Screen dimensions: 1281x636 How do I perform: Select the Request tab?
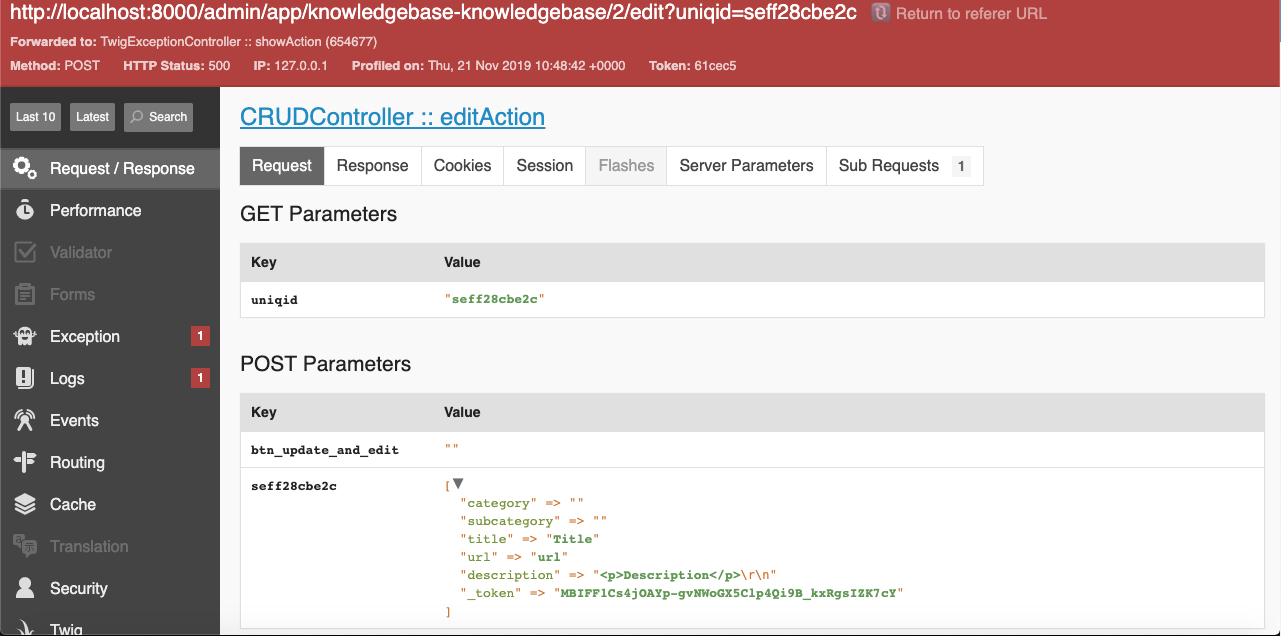click(282, 166)
